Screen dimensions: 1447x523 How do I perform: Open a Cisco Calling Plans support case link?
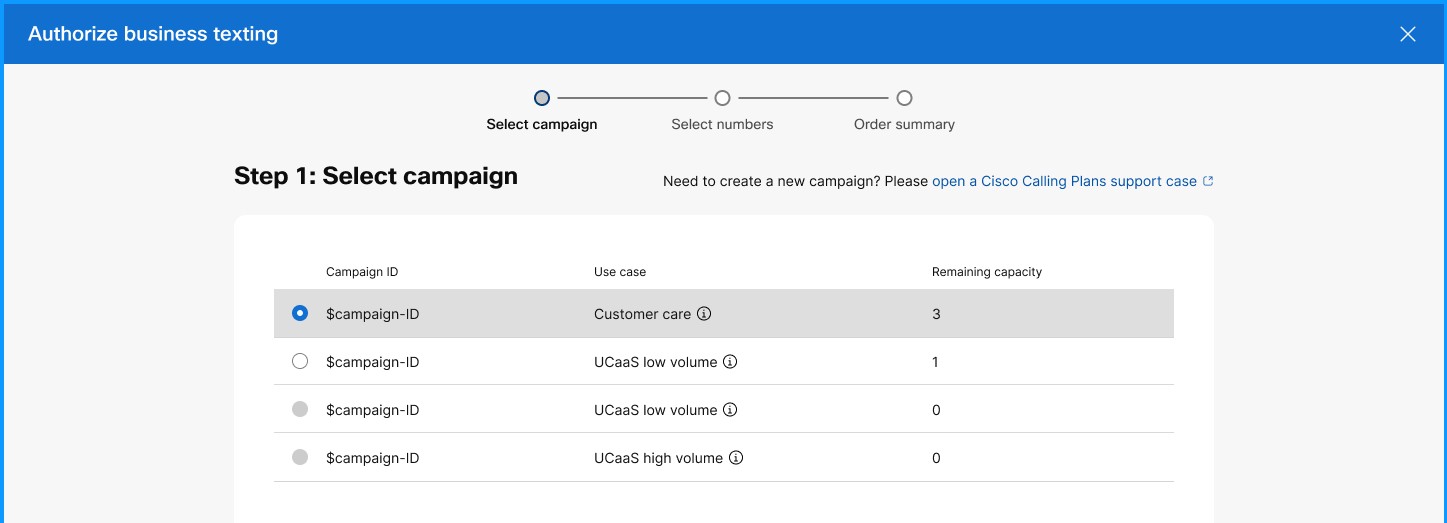click(1064, 181)
